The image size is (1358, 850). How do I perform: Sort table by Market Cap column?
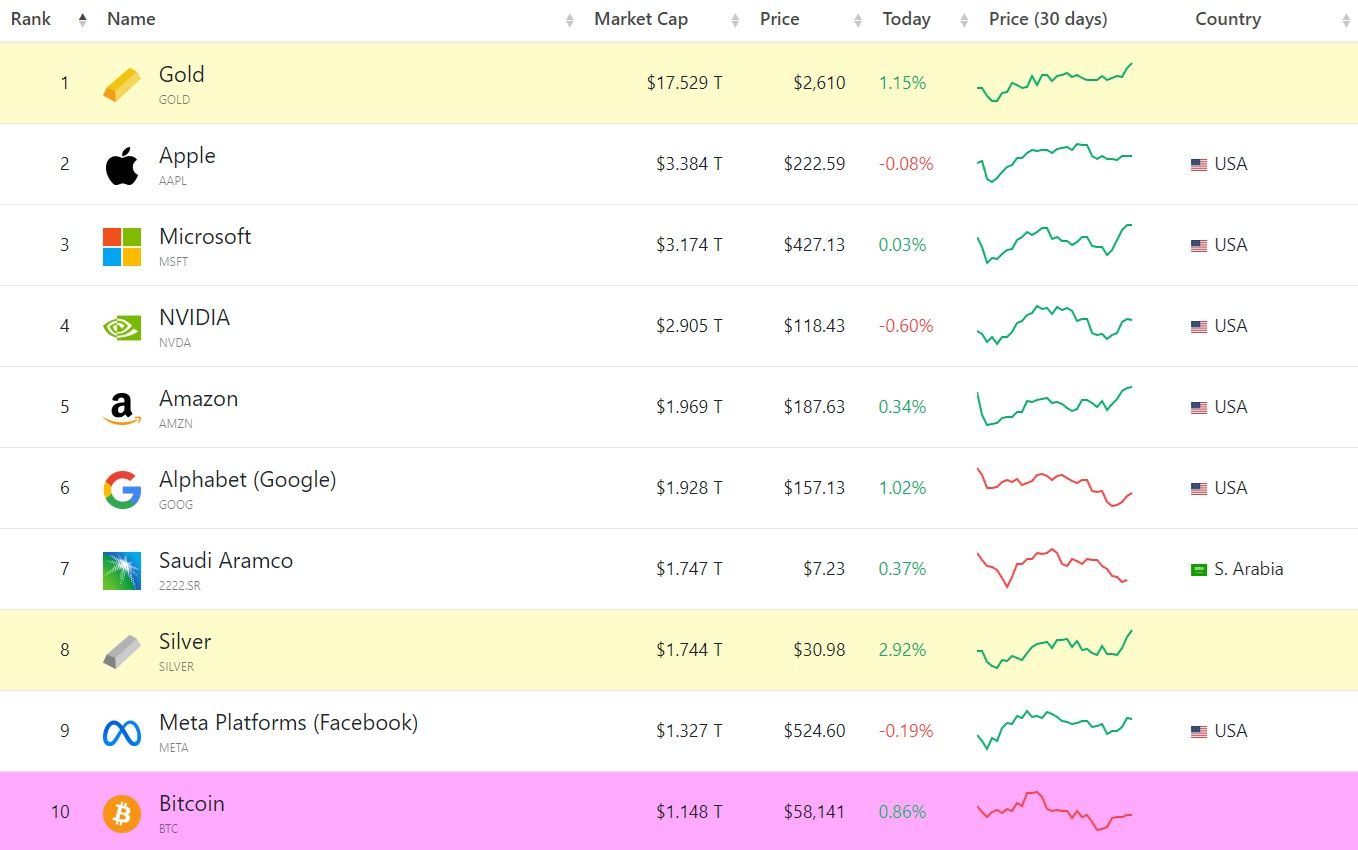coord(641,19)
